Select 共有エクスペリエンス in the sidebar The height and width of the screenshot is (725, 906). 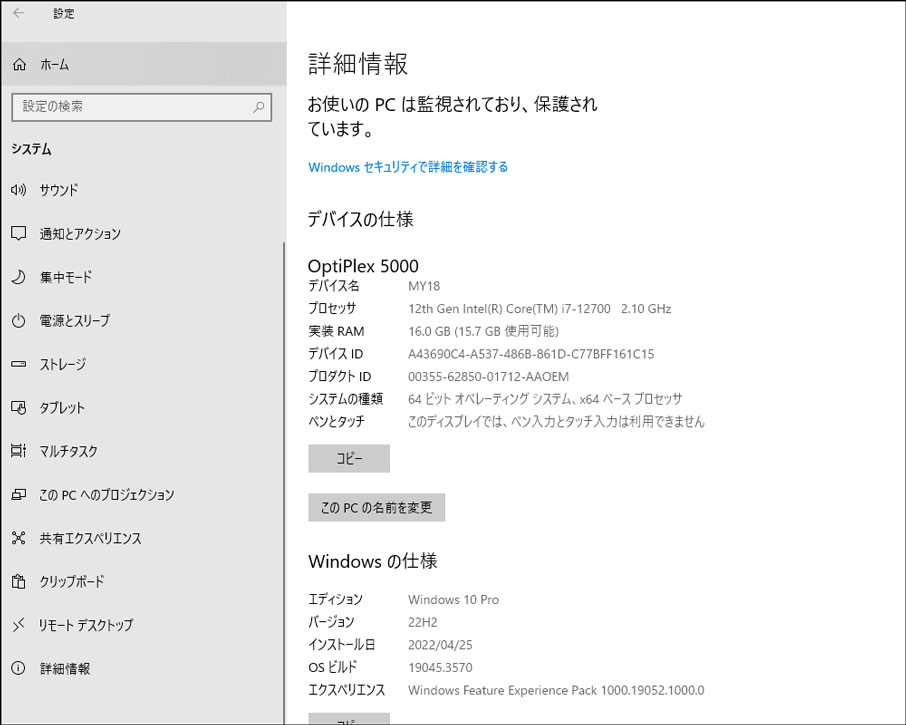pyautogui.click(x=143, y=538)
